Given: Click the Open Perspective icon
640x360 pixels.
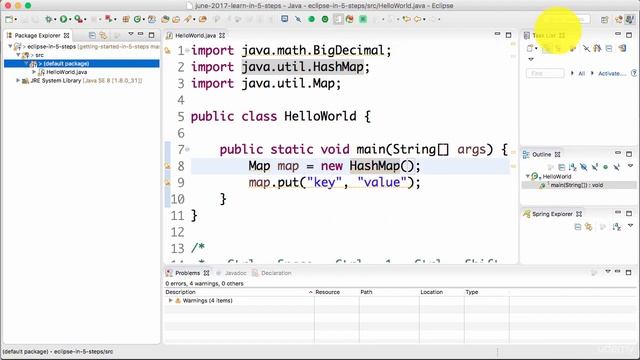Looking at the screenshot, I should point(604,20).
